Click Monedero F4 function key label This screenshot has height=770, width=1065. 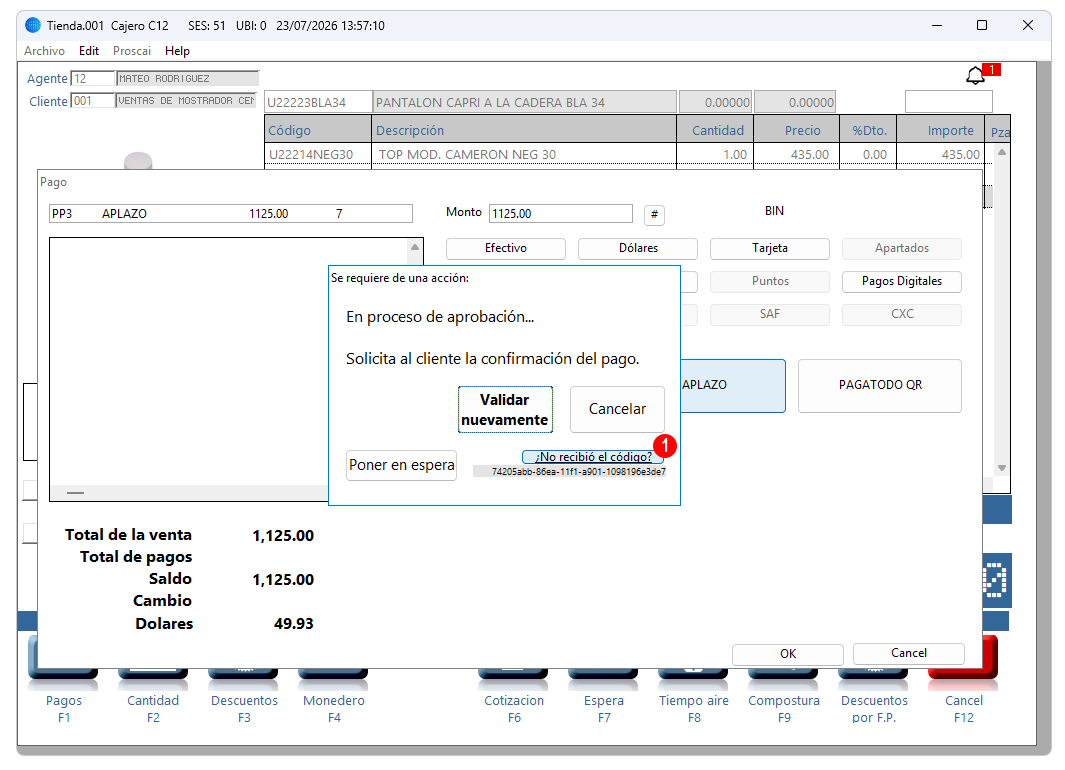click(x=333, y=709)
